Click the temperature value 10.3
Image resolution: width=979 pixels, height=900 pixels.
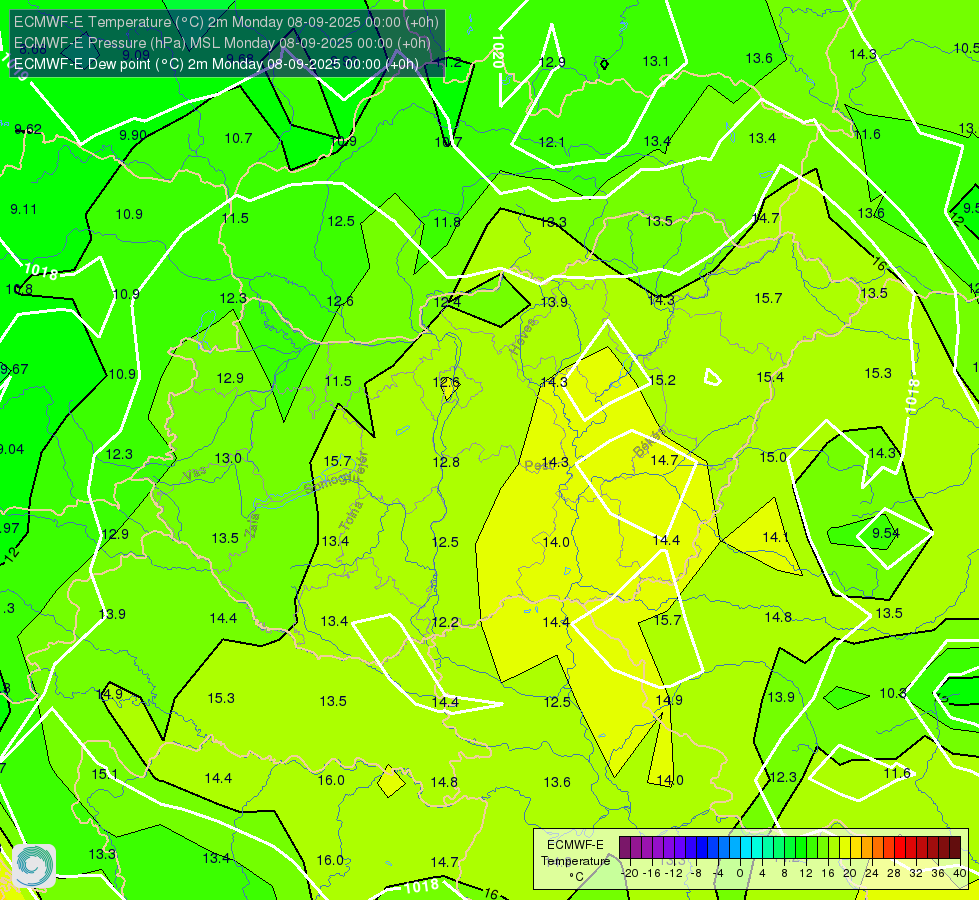tap(893, 693)
